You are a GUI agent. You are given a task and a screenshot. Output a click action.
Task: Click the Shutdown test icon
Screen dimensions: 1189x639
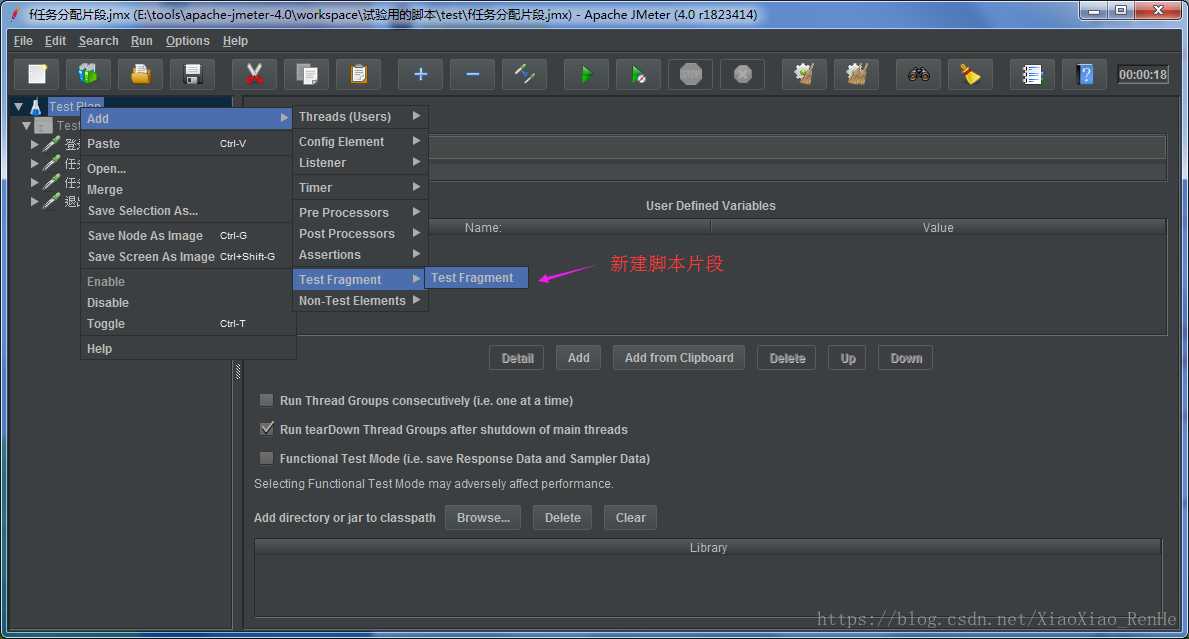[743, 74]
